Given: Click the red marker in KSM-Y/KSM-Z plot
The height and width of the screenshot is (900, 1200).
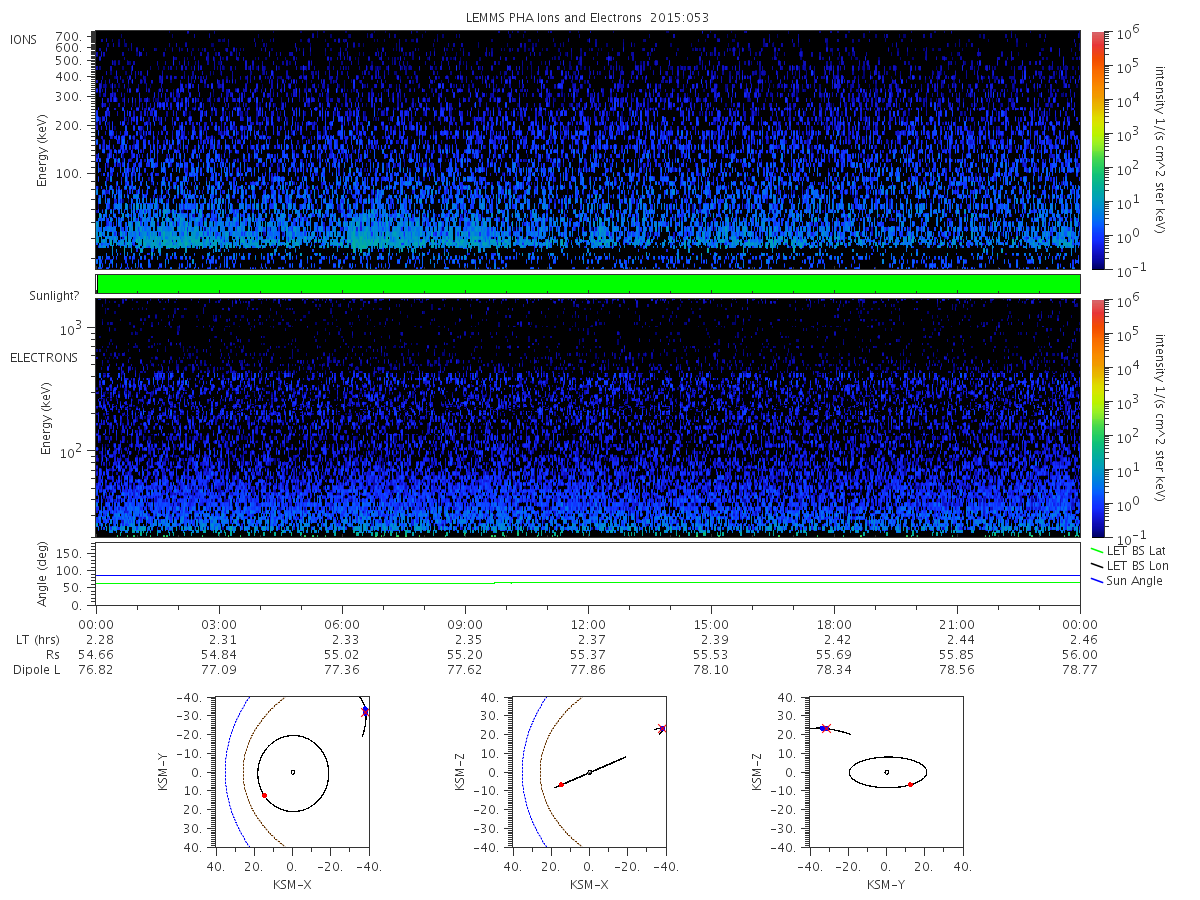Looking at the screenshot, I should coord(910,784).
